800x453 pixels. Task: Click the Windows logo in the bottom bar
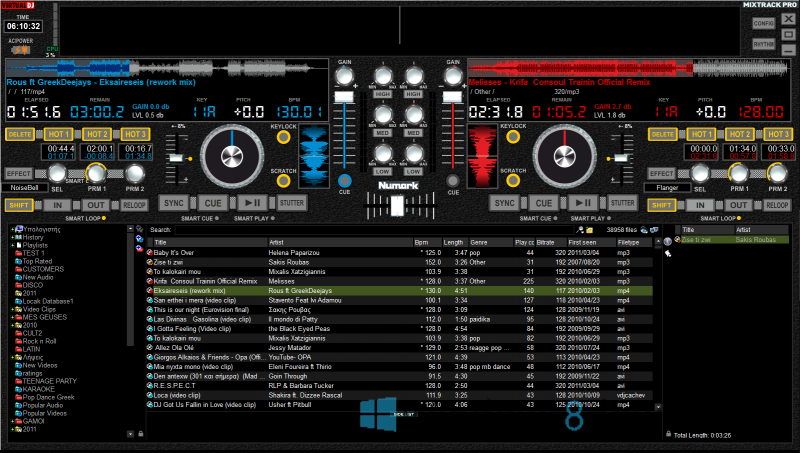(378, 414)
